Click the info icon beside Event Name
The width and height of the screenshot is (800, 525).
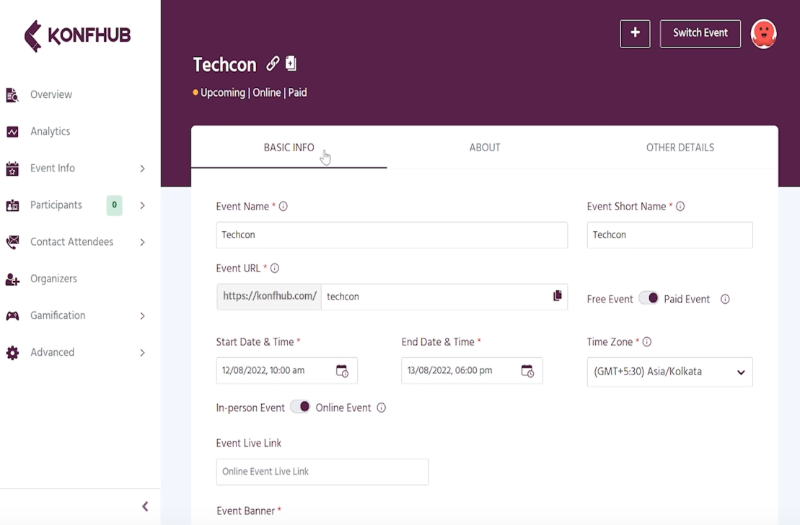pos(283,207)
